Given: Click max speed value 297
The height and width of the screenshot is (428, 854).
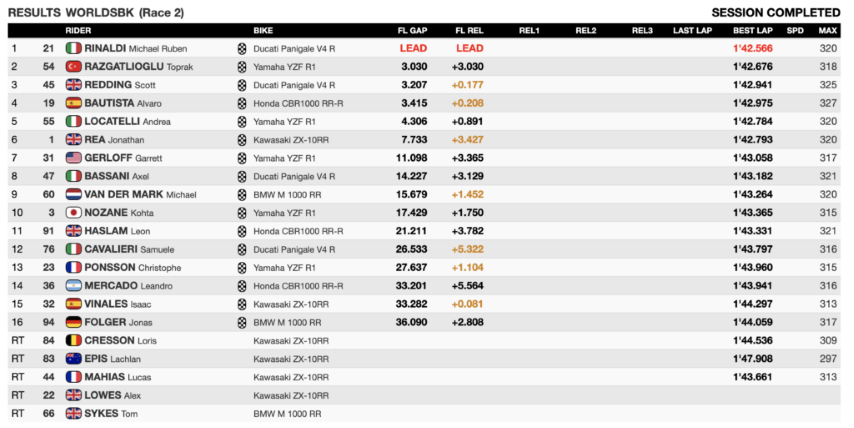Looking at the screenshot, I should coord(828,358).
